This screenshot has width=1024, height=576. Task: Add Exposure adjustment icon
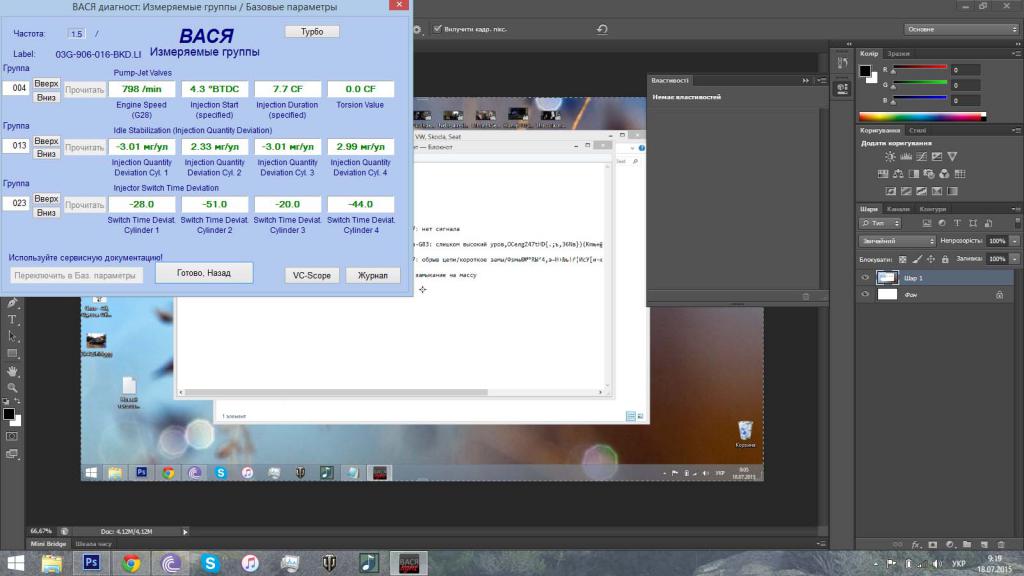pyautogui.click(x=936, y=157)
